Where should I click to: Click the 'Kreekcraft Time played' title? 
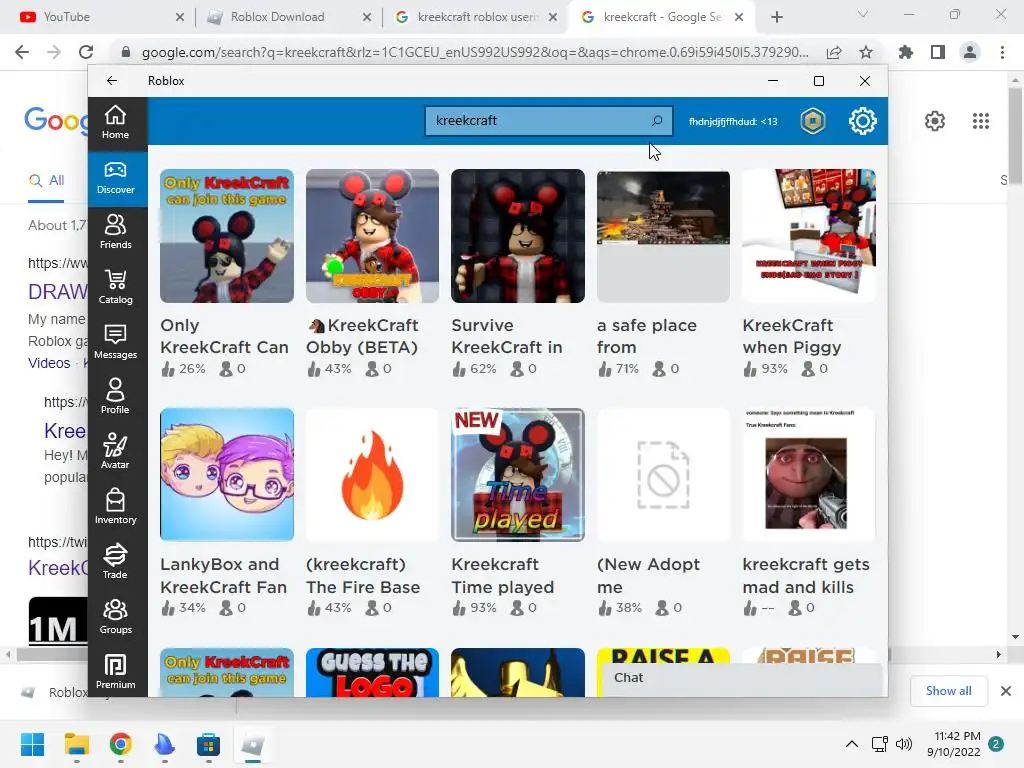point(503,575)
